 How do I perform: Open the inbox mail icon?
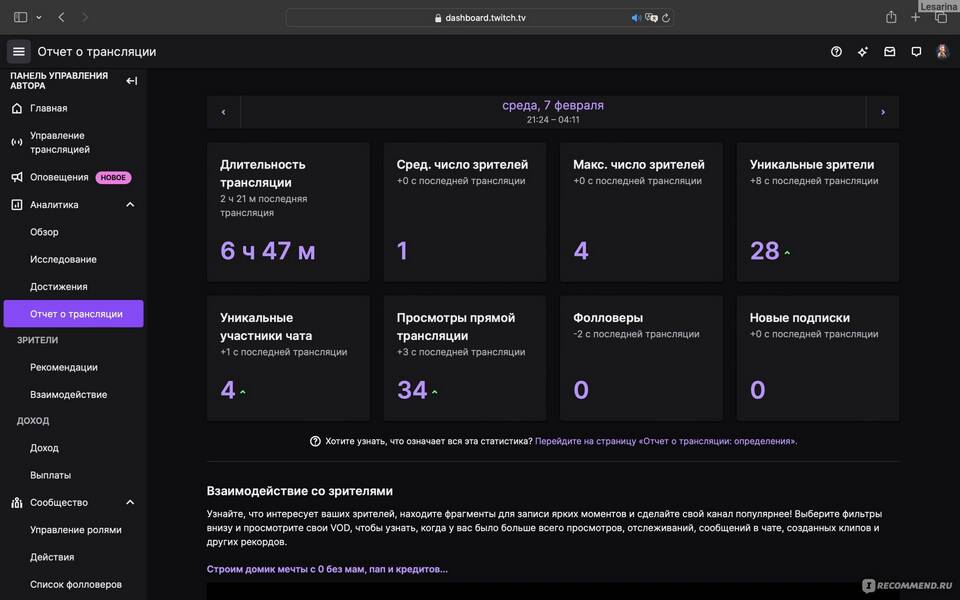(889, 52)
